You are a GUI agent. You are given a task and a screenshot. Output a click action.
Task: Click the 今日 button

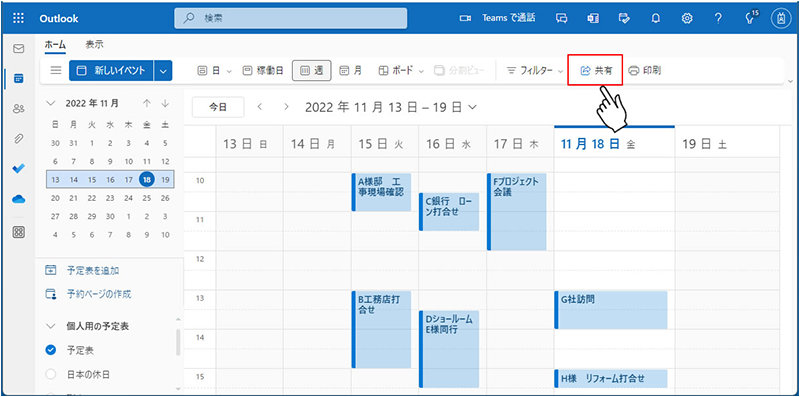coord(218,107)
